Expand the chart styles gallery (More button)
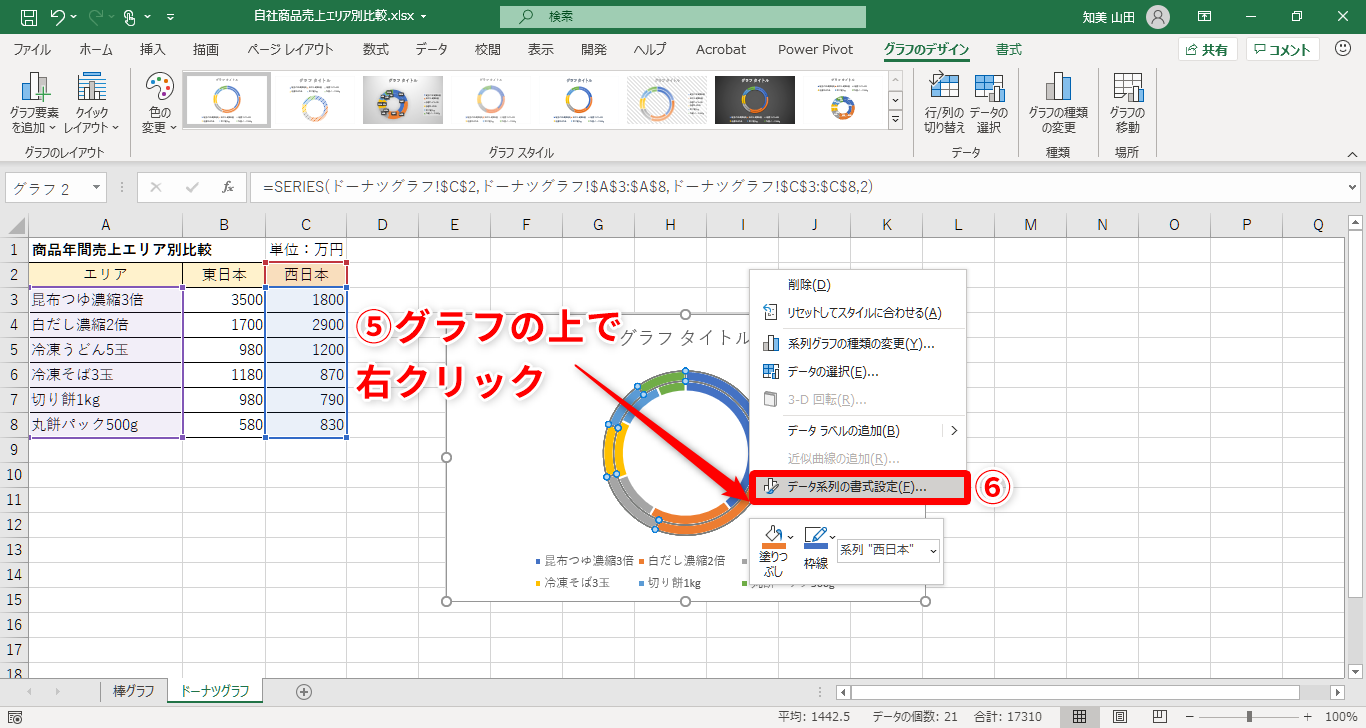Image resolution: width=1366 pixels, height=728 pixels. [895, 120]
